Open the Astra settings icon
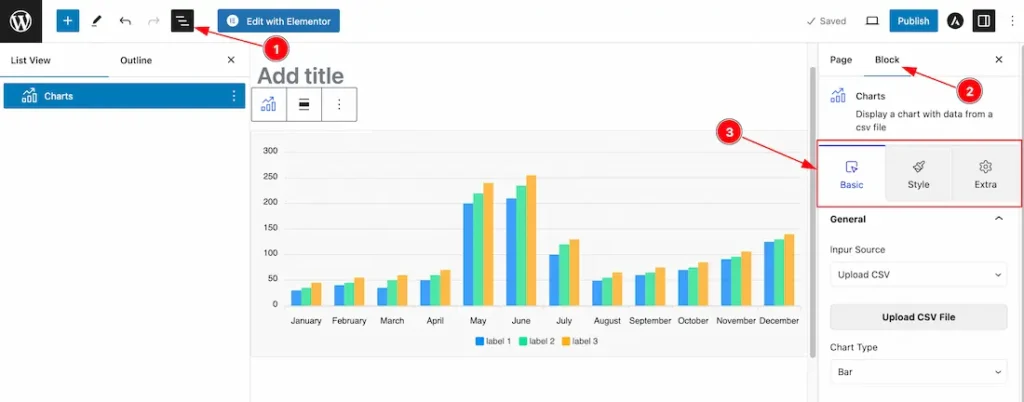The image size is (1024, 402). [x=955, y=21]
